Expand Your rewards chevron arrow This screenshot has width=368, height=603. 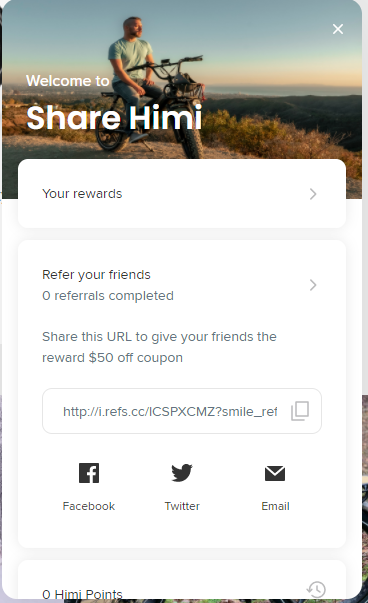click(x=313, y=194)
